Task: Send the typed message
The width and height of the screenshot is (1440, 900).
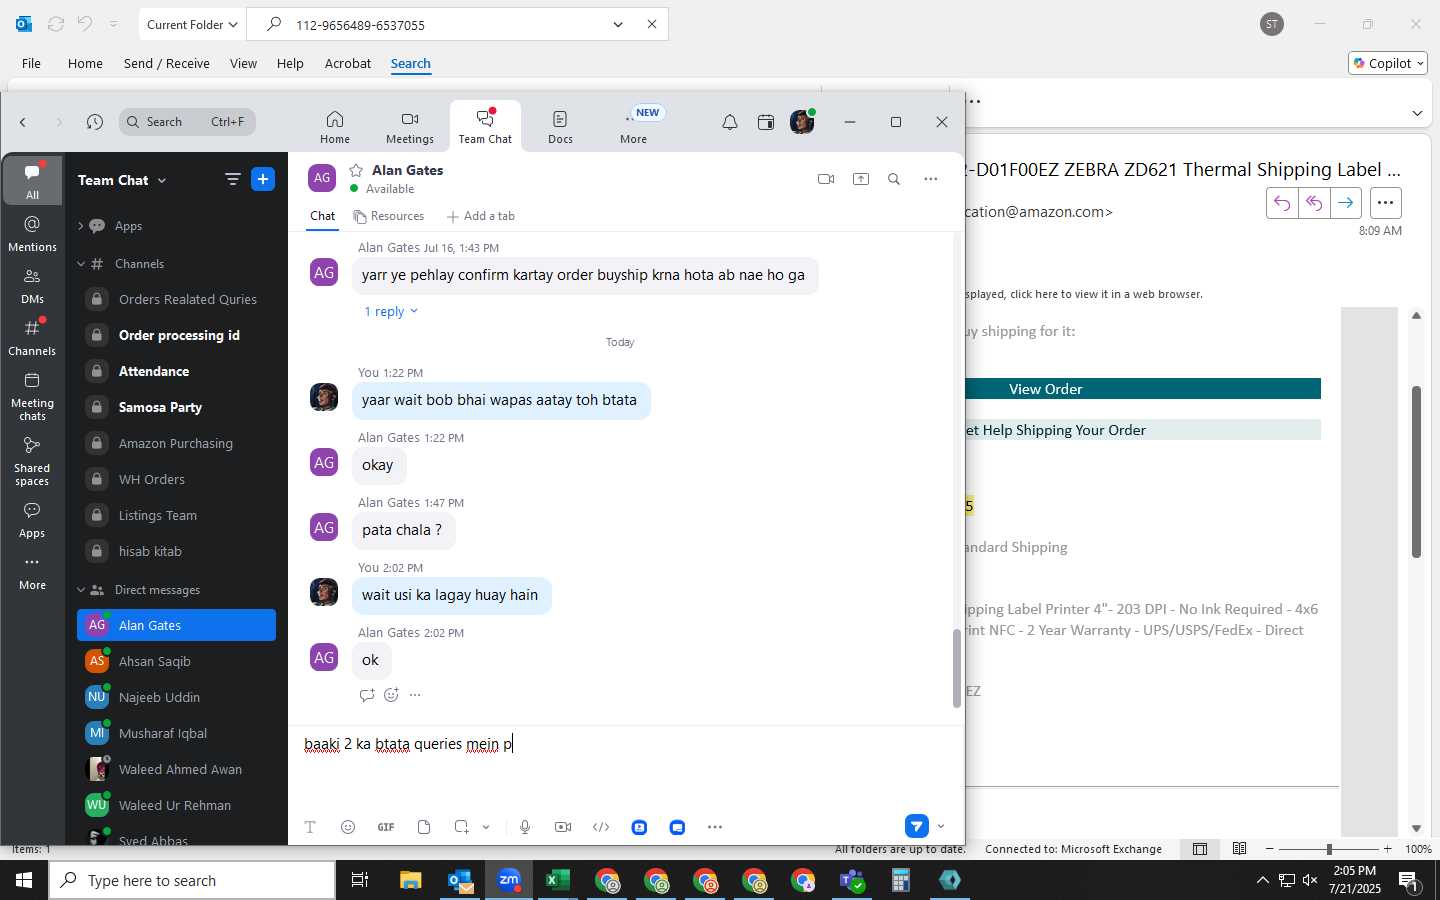Action: coord(917,826)
